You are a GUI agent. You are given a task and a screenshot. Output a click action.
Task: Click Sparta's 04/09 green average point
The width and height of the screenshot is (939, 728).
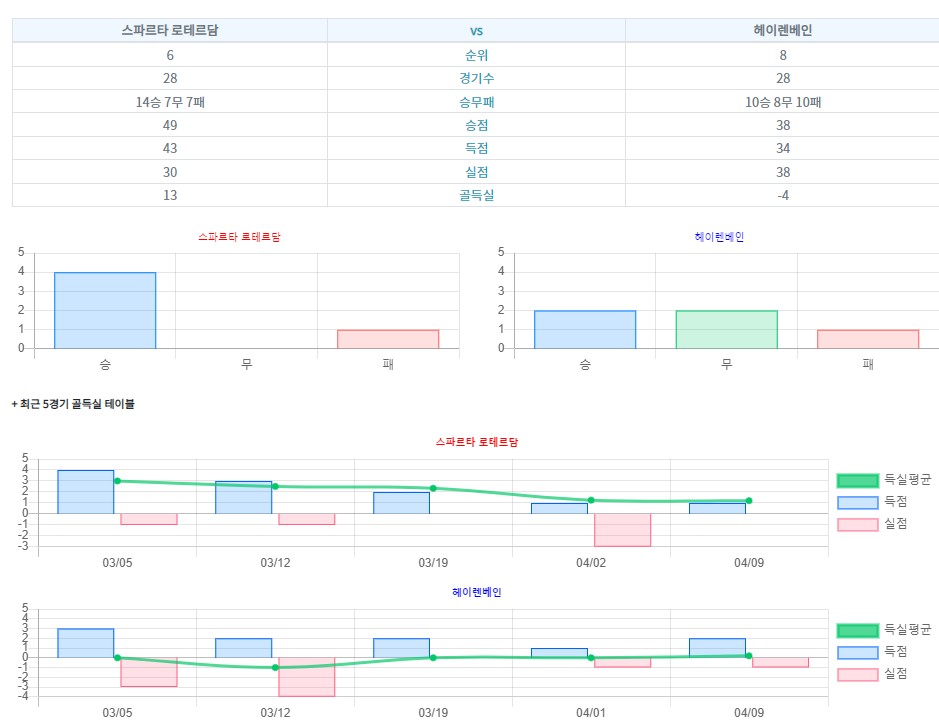click(x=749, y=500)
